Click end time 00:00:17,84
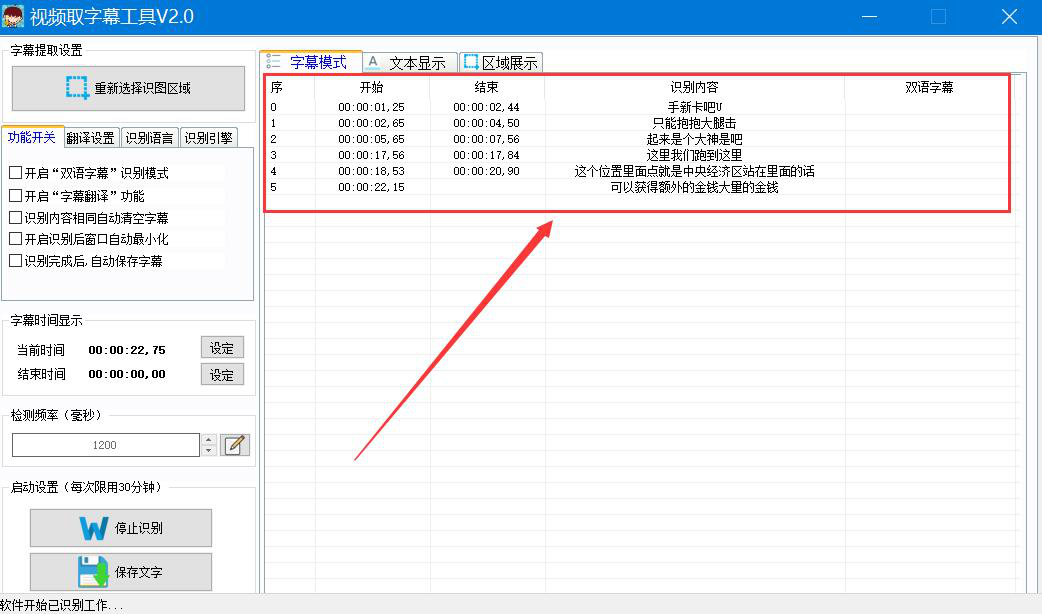Image resolution: width=1042 pixels, height=614 pixels. (486, 155)
